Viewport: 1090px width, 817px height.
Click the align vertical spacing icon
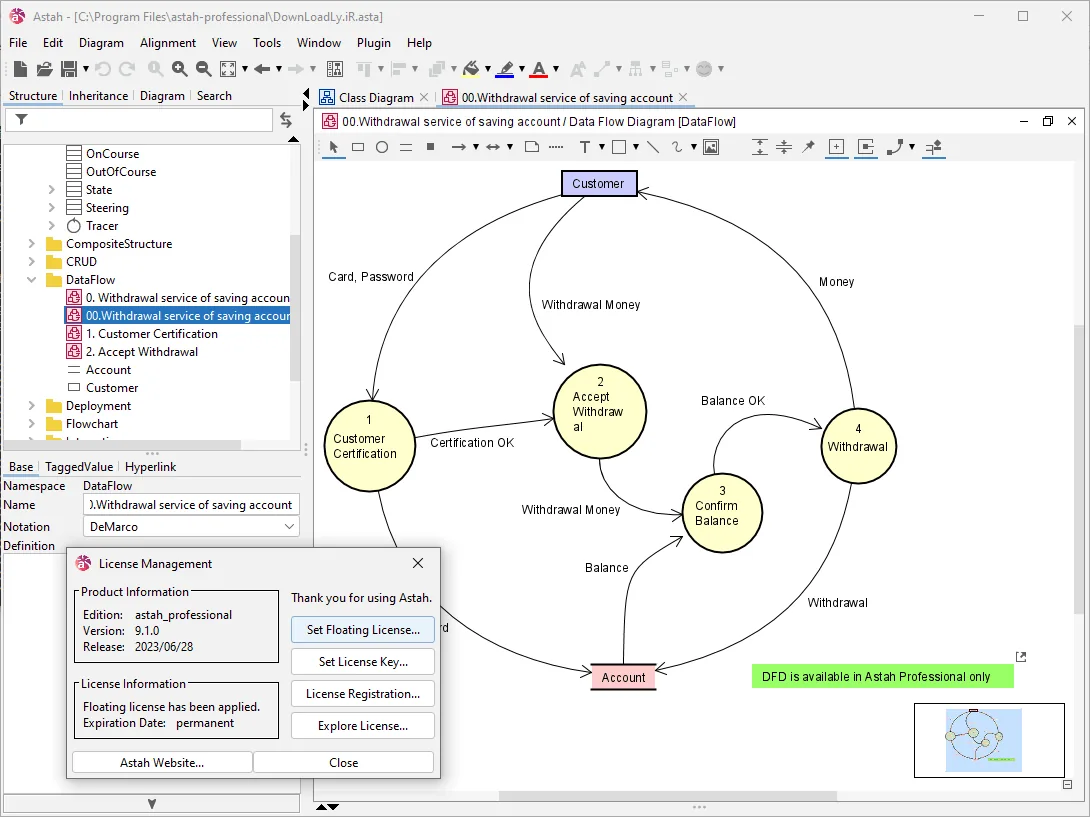coord(760,147)
